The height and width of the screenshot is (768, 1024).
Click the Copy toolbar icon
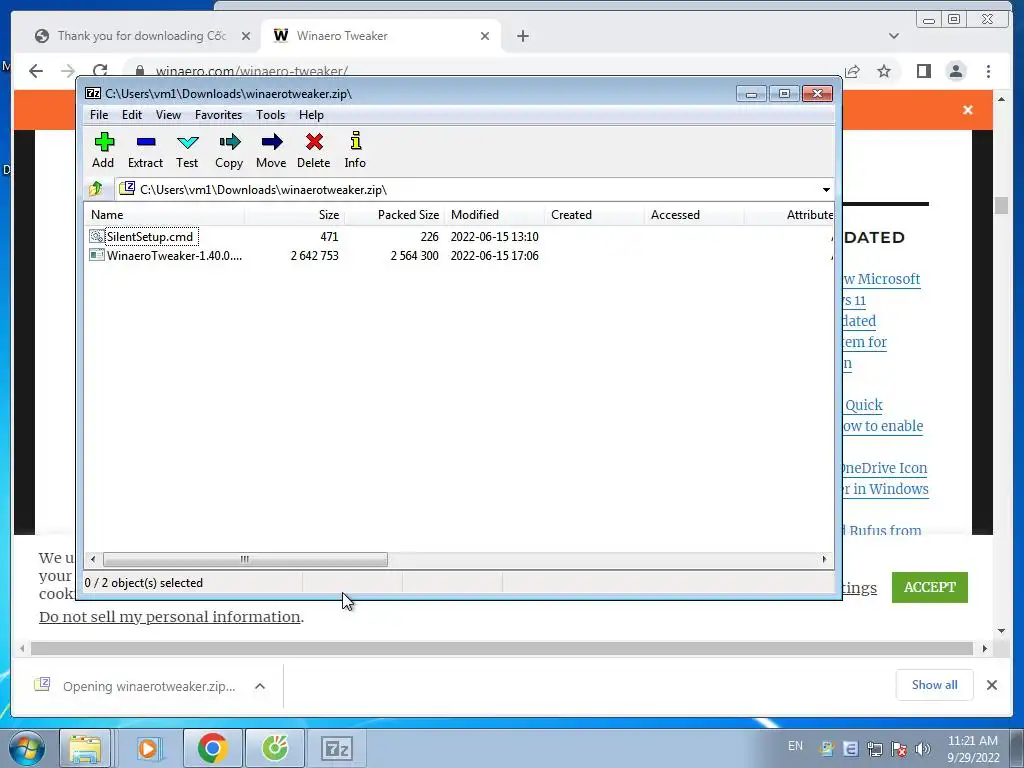(229, 150)
